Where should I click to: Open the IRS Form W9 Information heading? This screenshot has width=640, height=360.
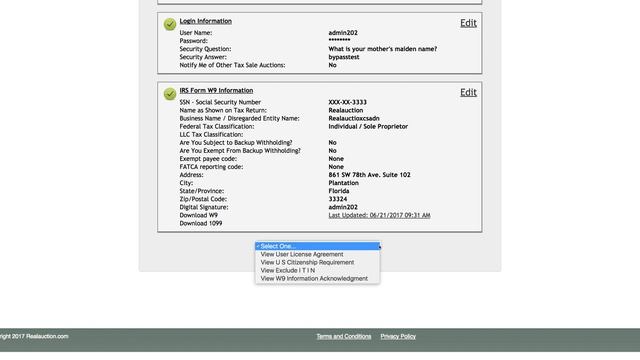pyautogui.click(x=216, y=91)
